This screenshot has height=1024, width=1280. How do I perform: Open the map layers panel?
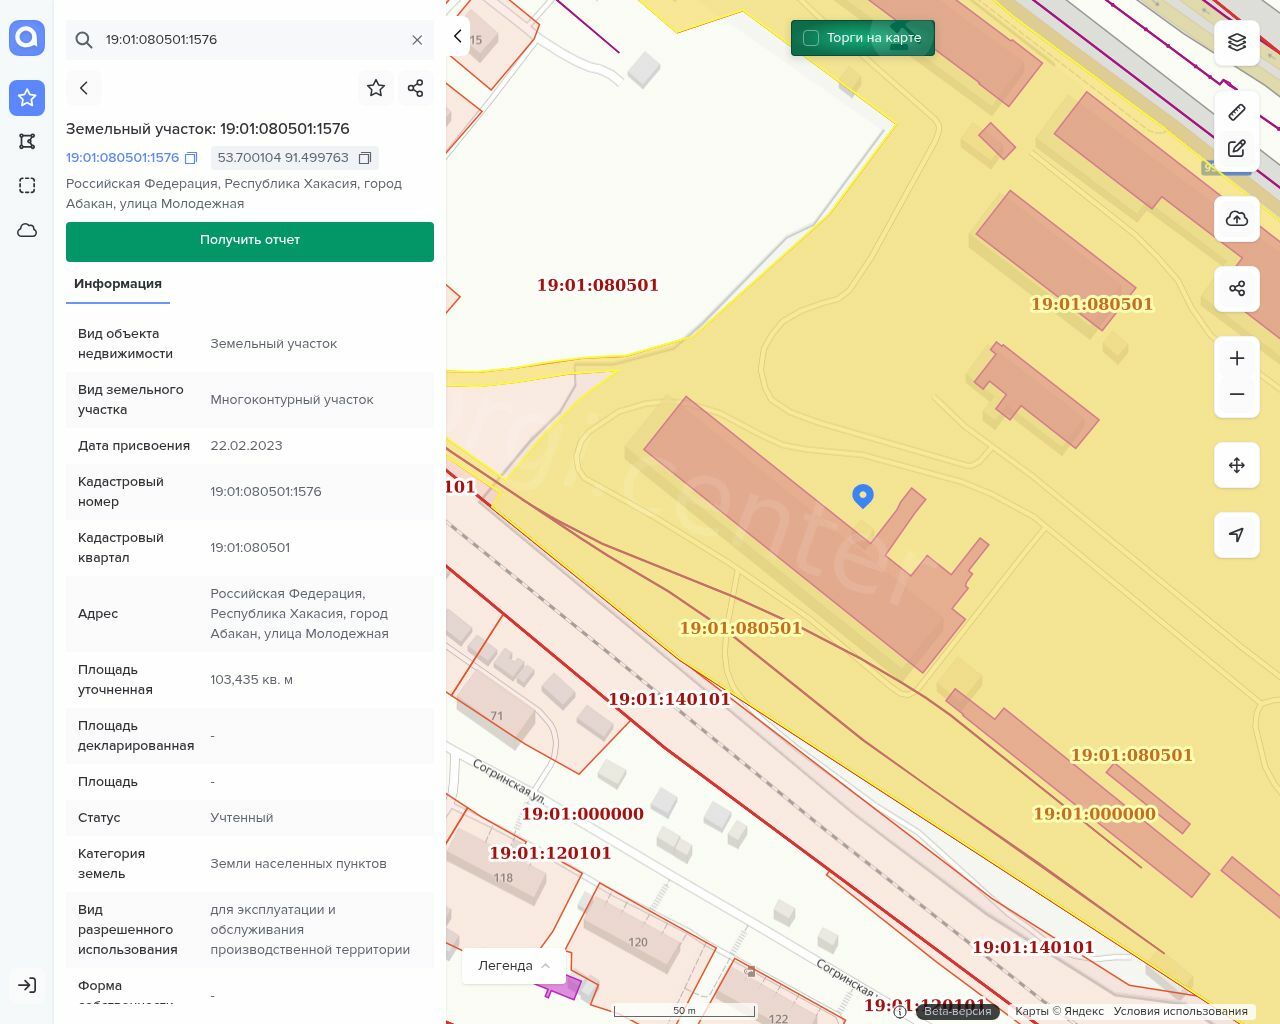[1237, 42]
